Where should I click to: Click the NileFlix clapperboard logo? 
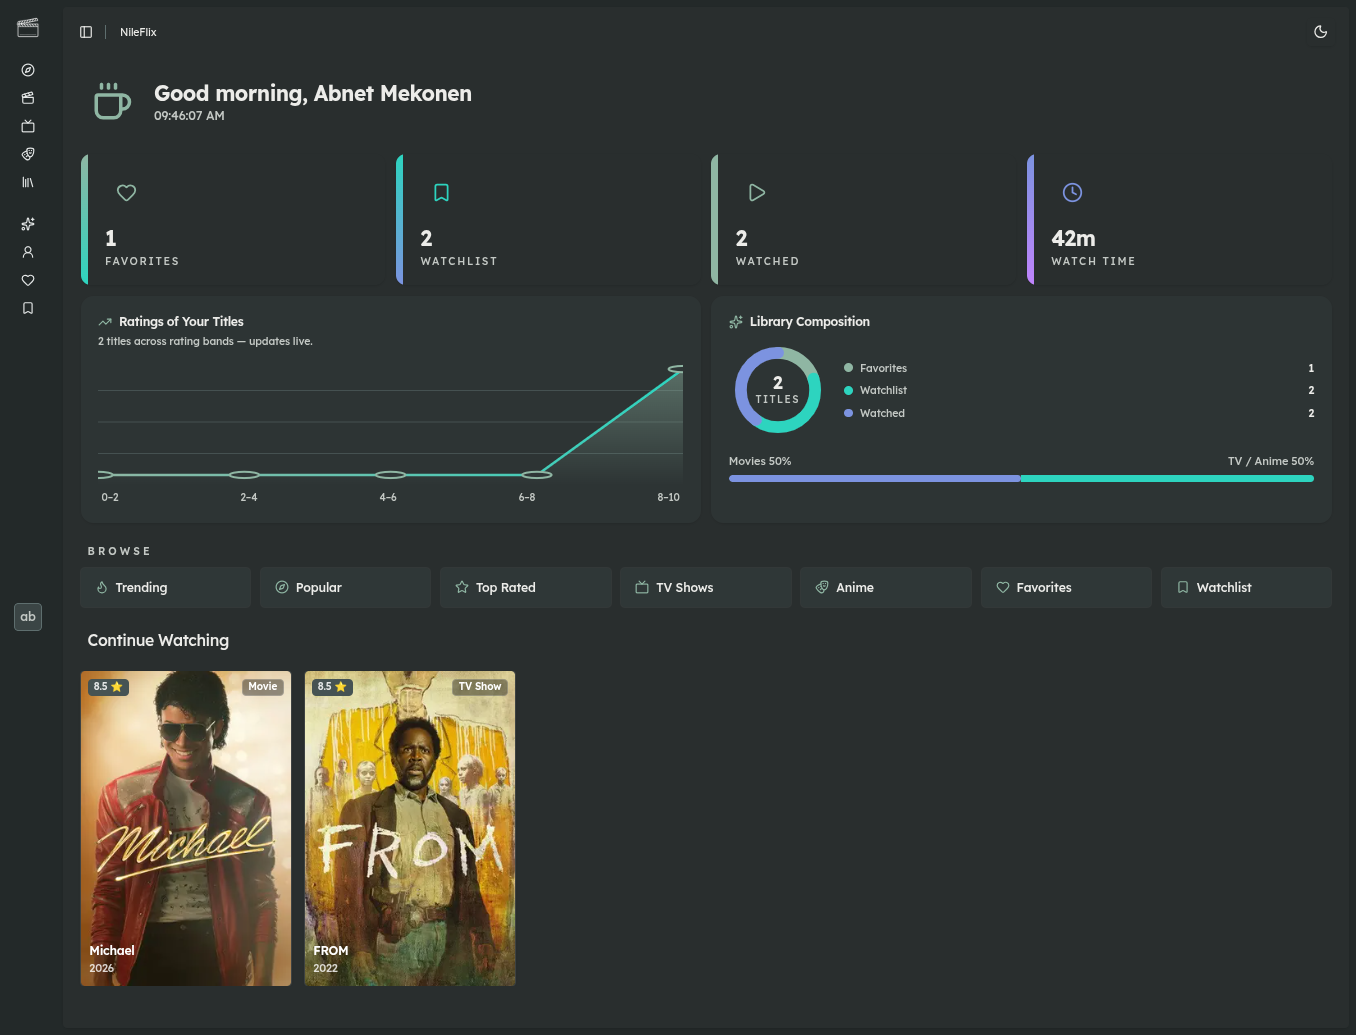(28, 28)
